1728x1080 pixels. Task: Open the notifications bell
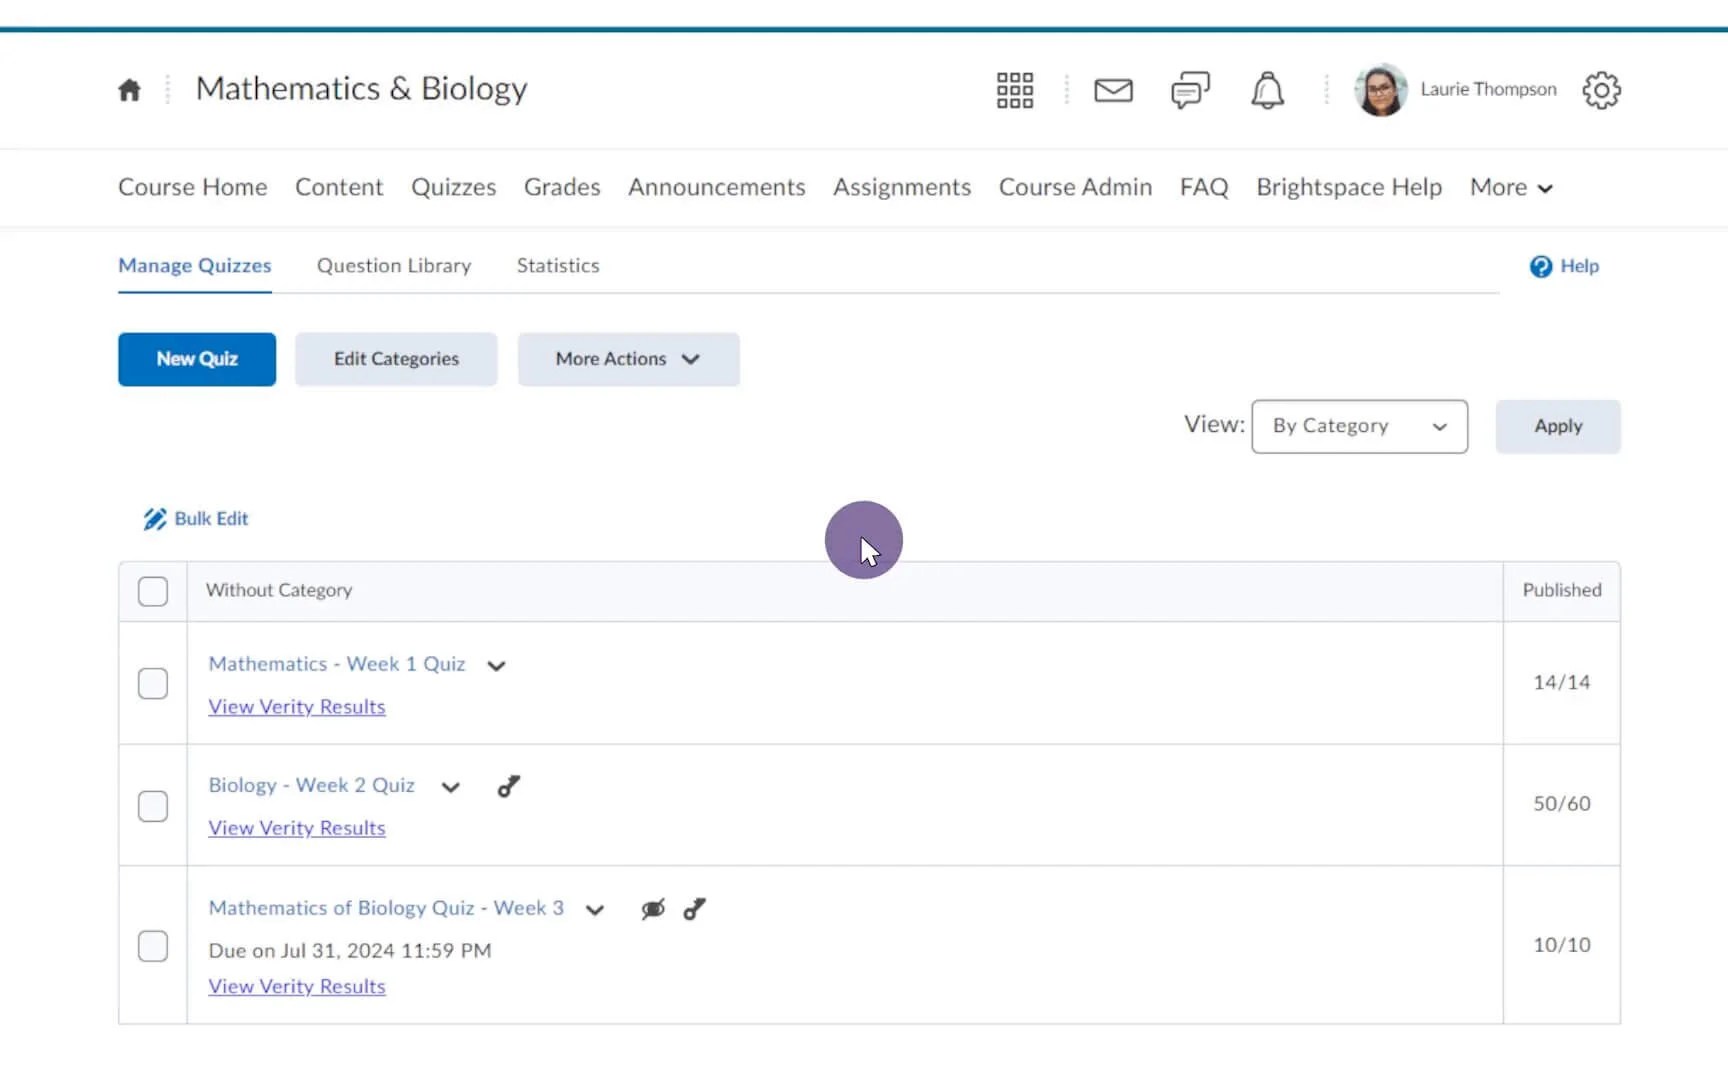click(x=1266, y=89)
